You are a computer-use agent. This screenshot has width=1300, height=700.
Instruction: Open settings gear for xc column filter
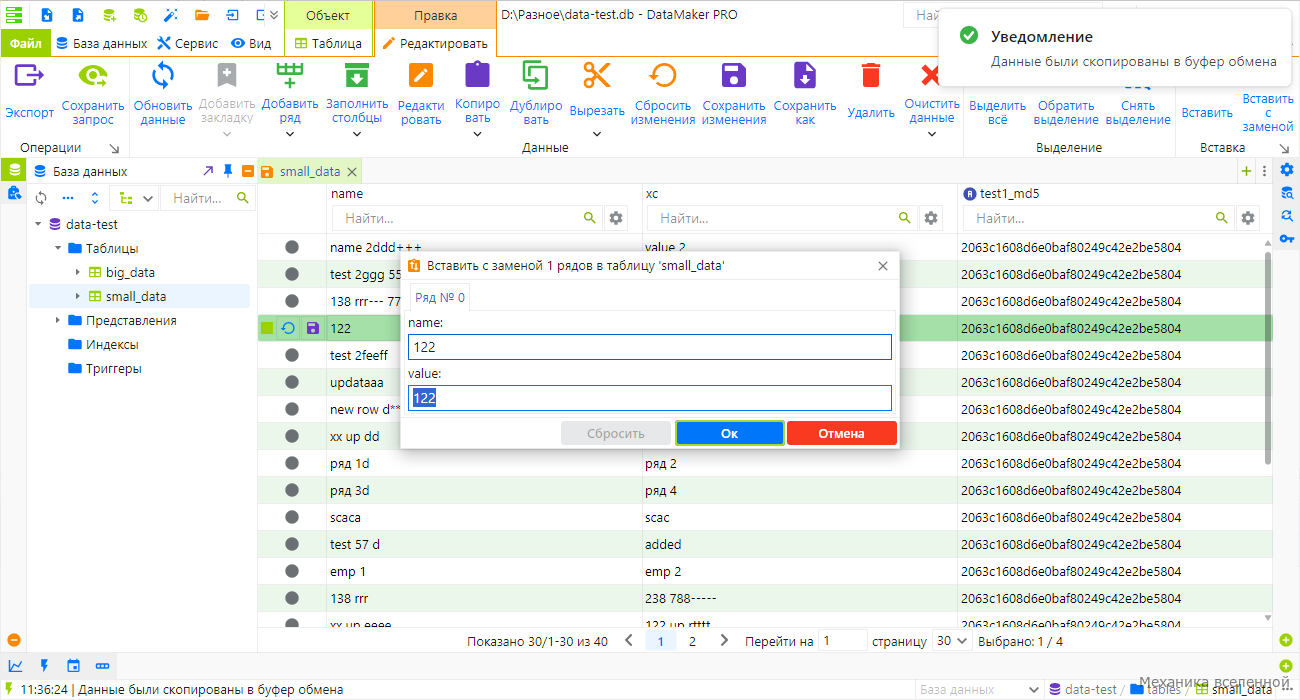(931, 218)
